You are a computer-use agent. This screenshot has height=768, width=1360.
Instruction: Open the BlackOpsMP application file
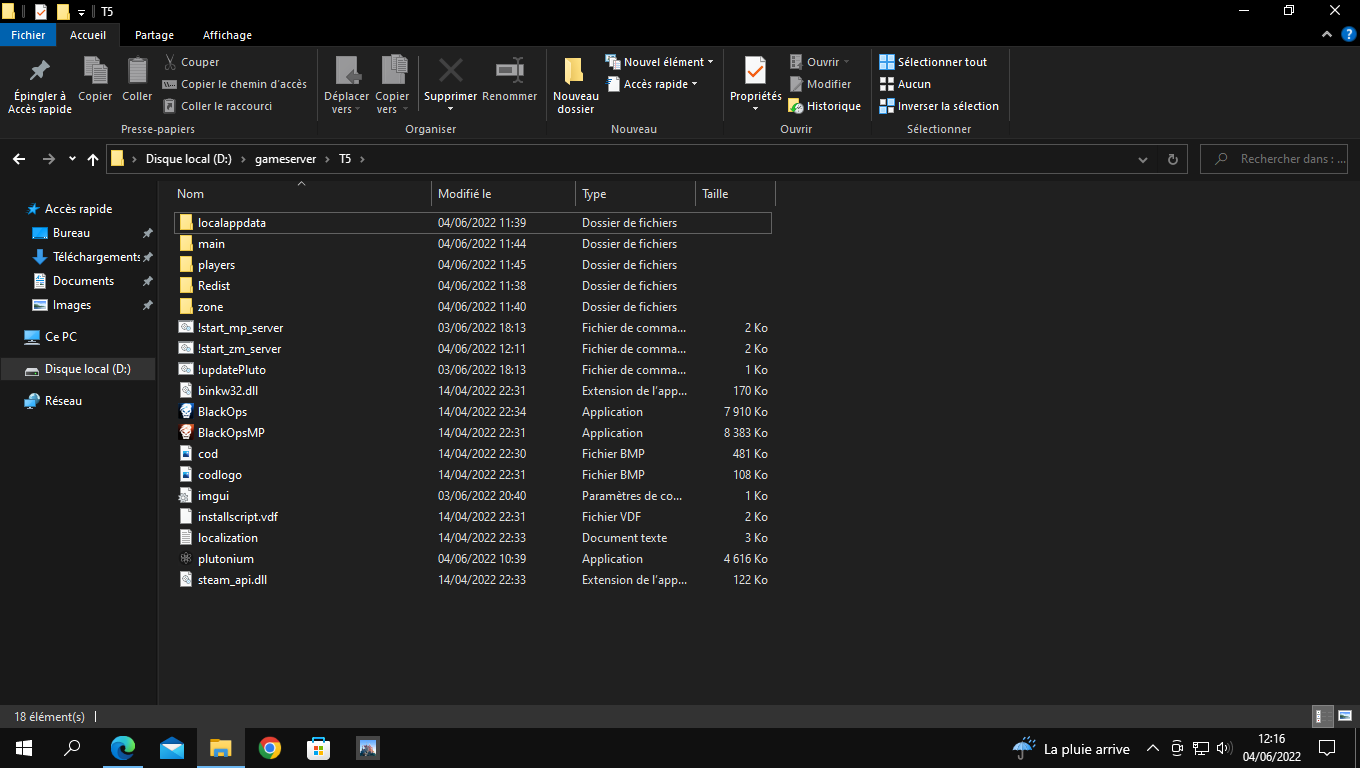pyautogui.click(x=231, y=433)
